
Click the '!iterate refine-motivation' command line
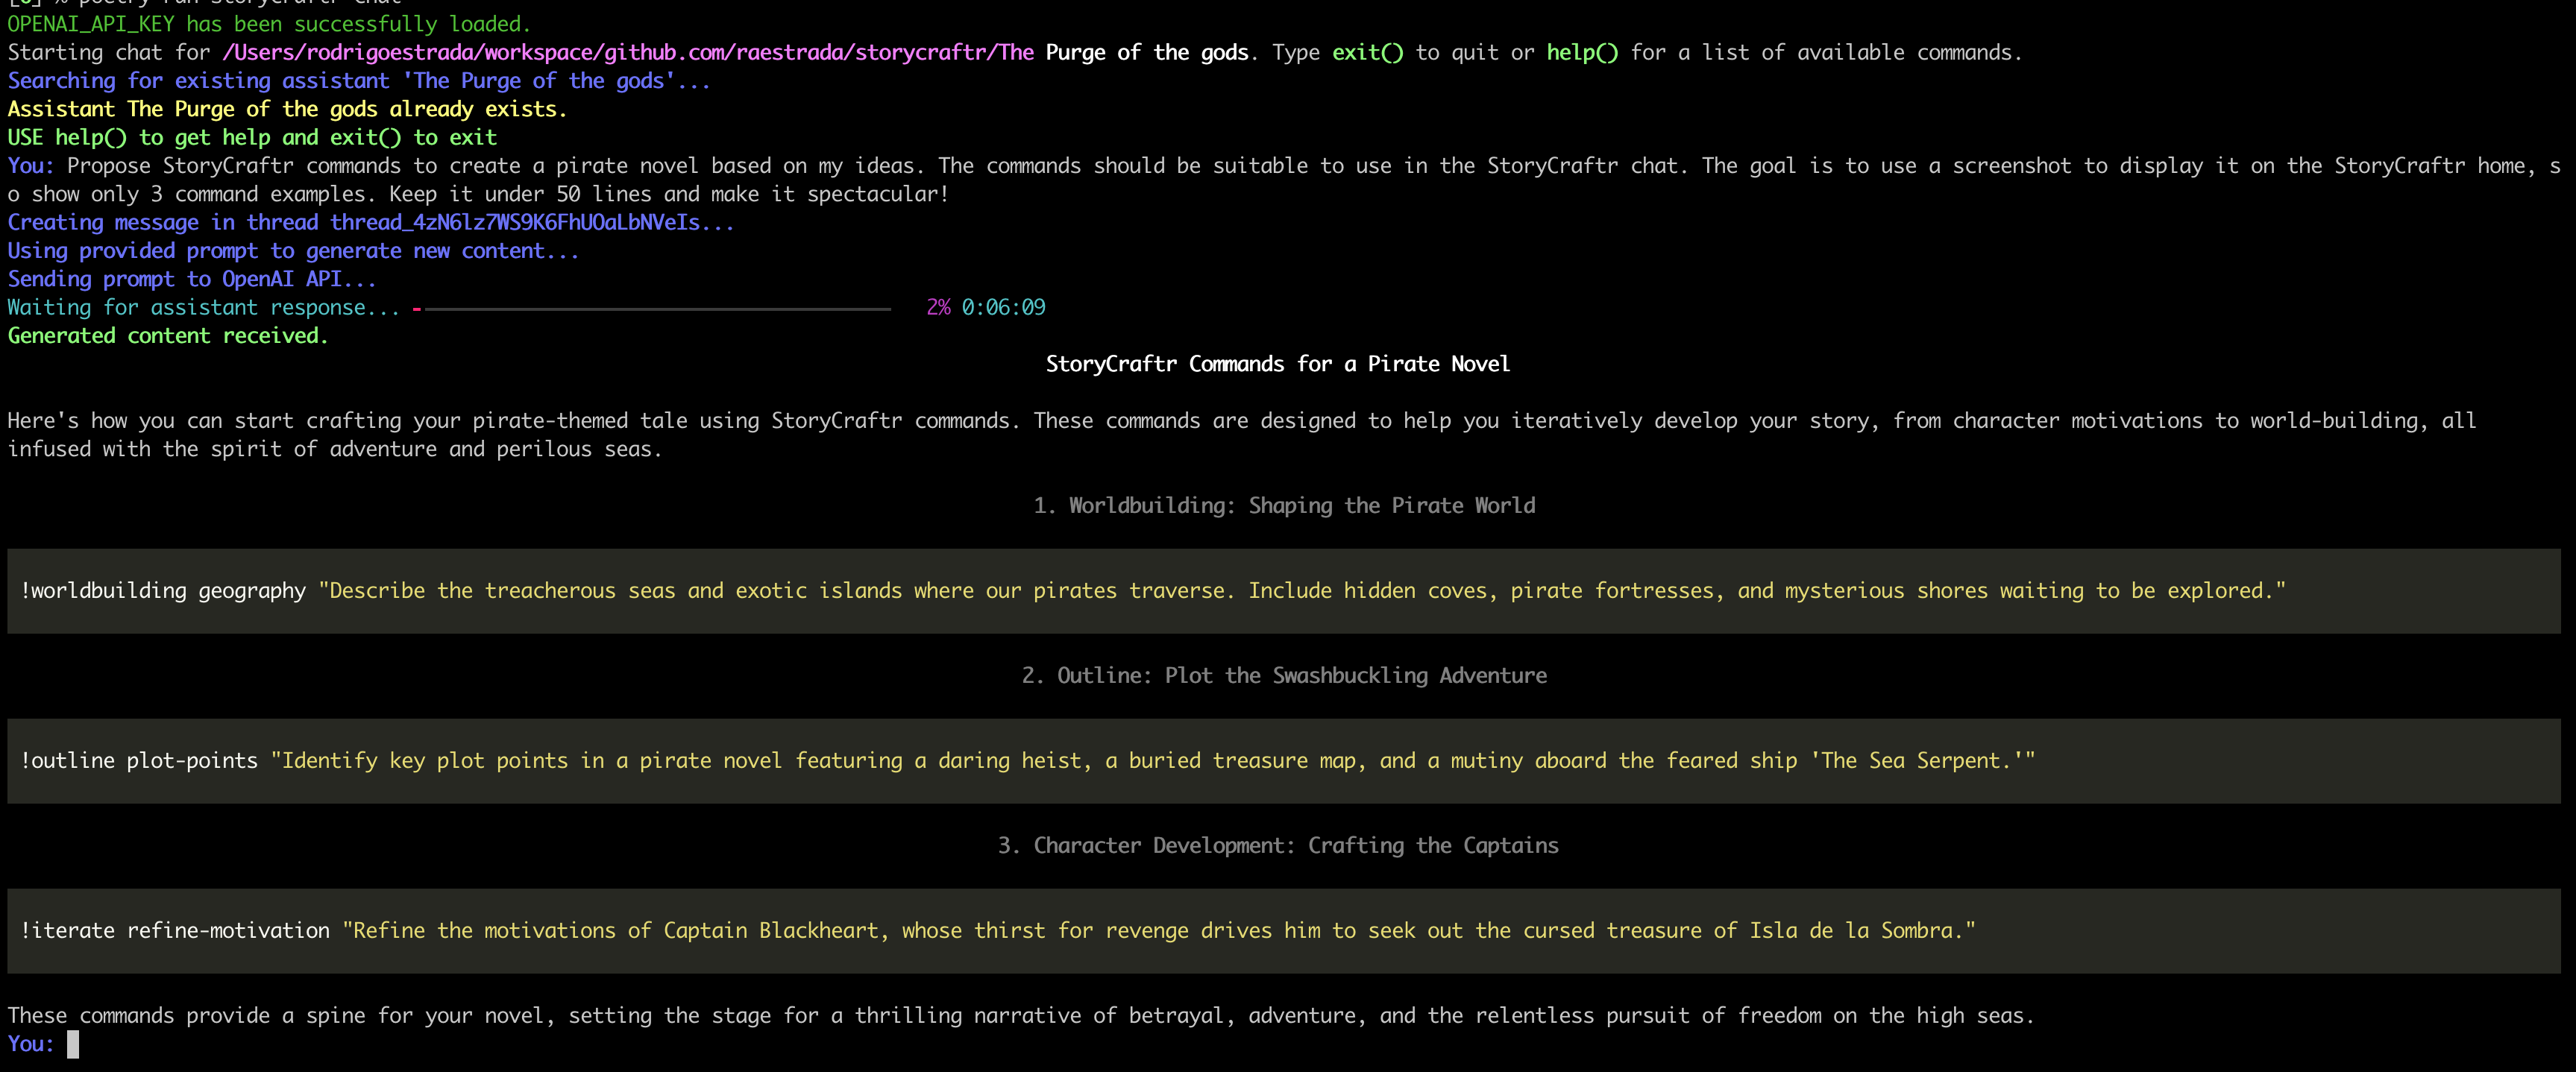point(1284,931)
